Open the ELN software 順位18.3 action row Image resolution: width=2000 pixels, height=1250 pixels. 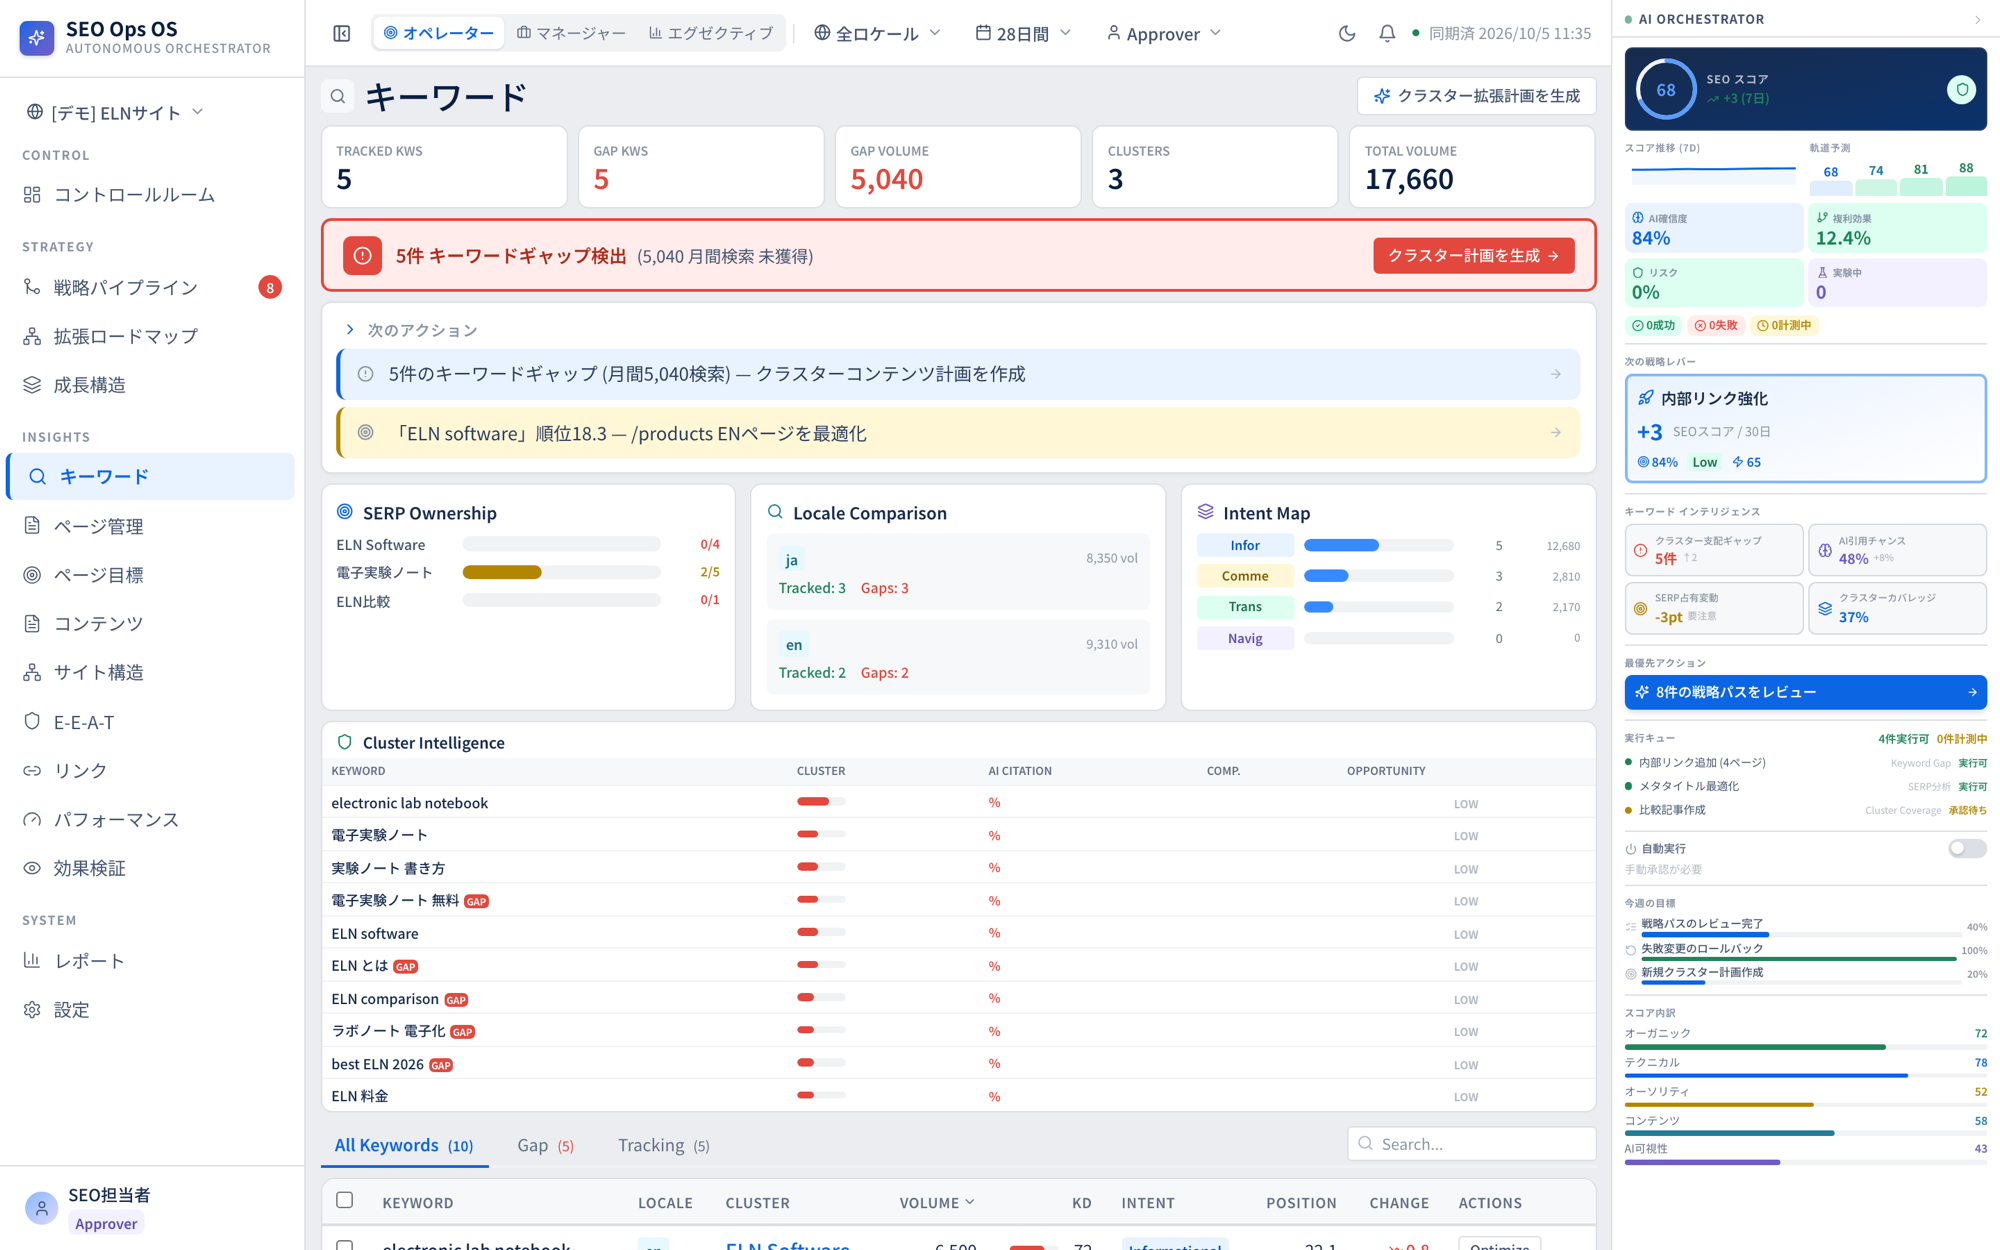[959, 433]
